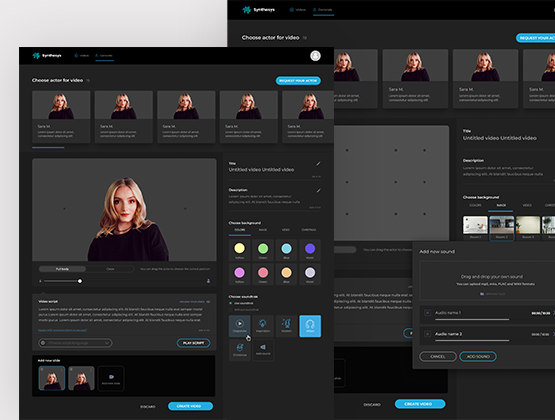Select the Without soundtrack radio button
Viewport: 555px width, 420px height.
click(231, 310)
